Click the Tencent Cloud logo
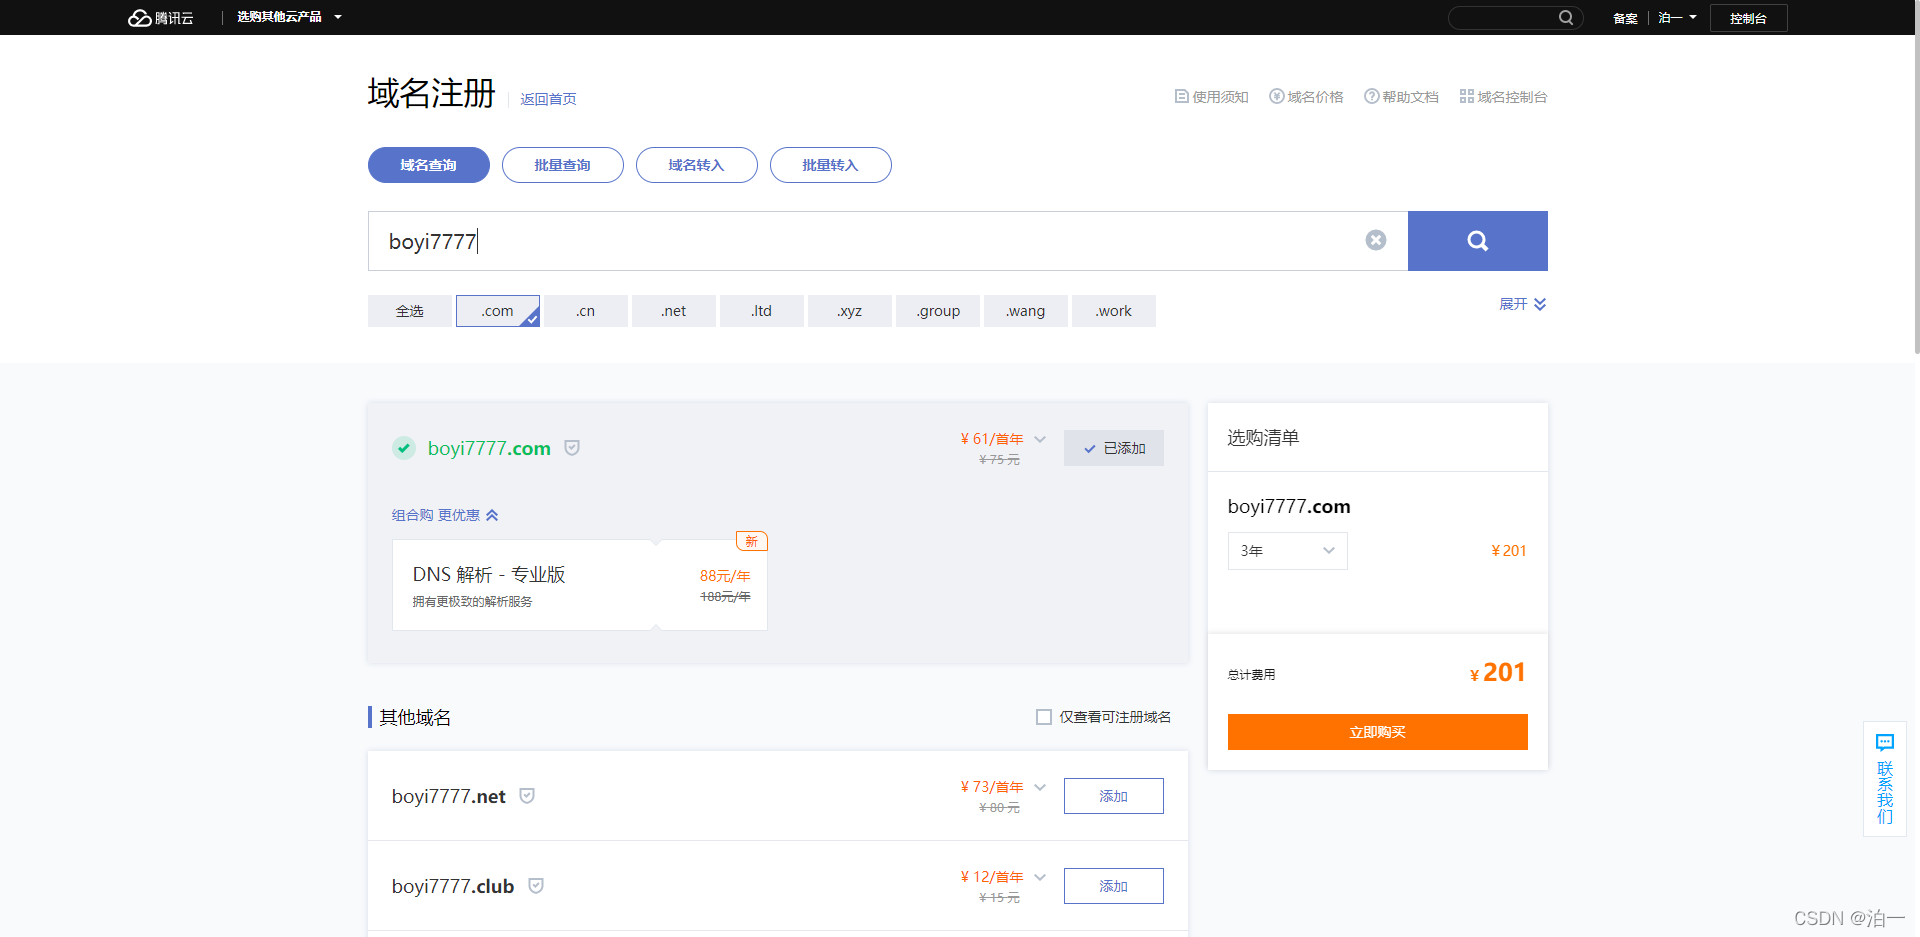The image size is (1920, 937). (161, 18)
